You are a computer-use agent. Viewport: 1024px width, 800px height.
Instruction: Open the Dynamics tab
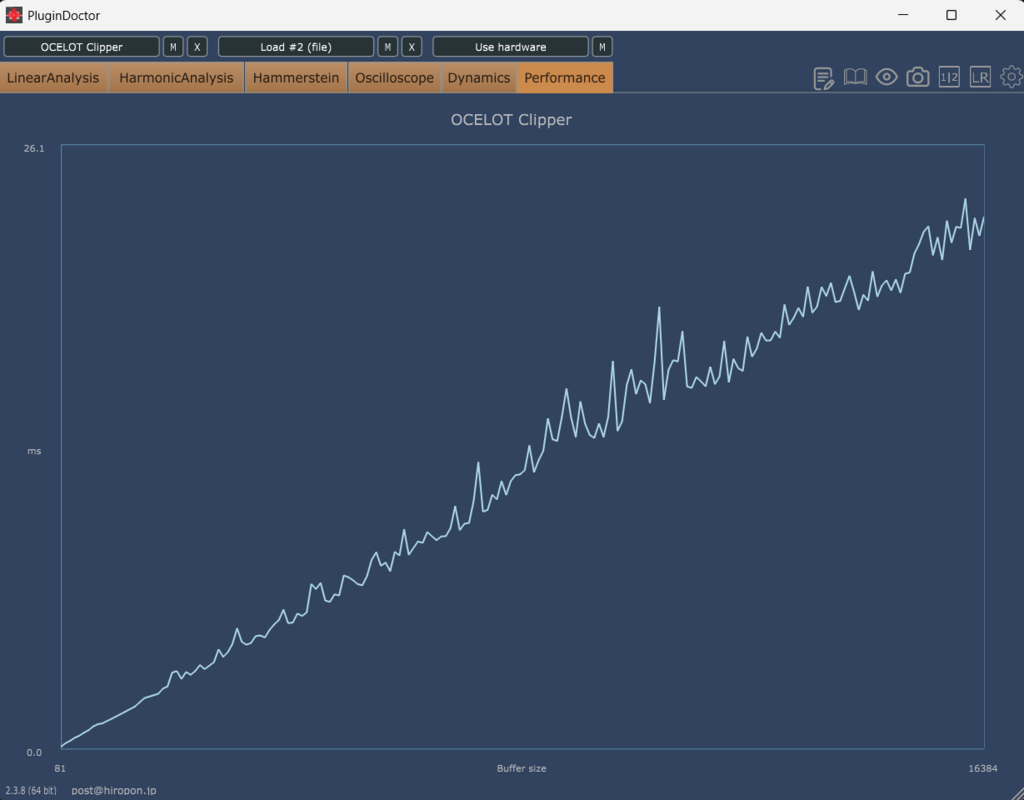(479, 78)
